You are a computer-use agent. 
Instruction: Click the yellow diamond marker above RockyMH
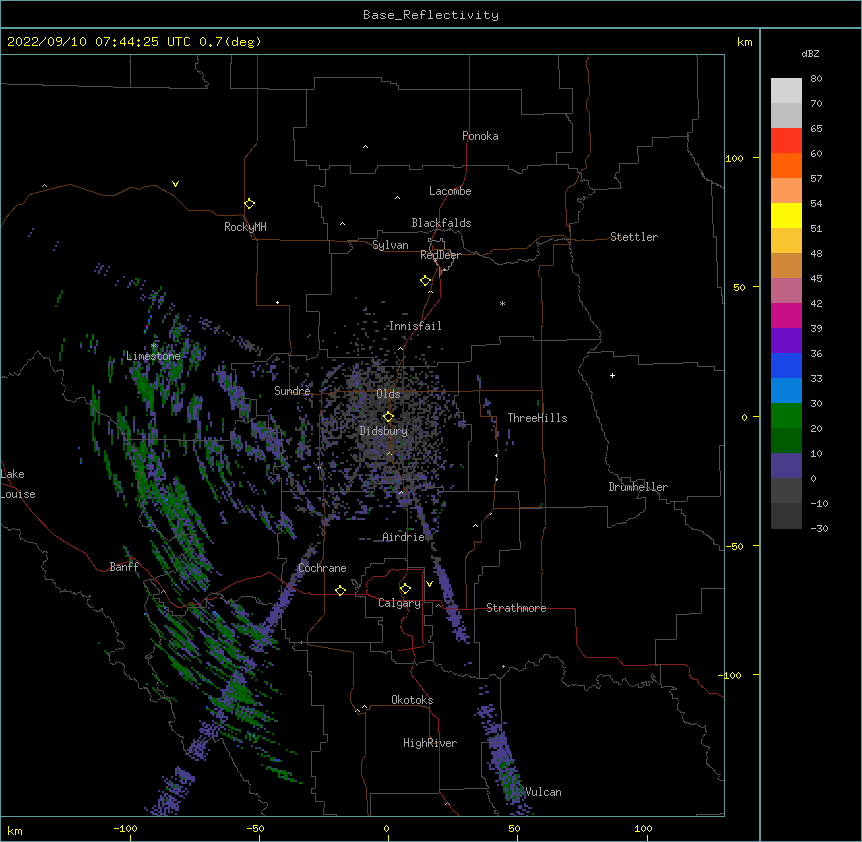point(249,203)
